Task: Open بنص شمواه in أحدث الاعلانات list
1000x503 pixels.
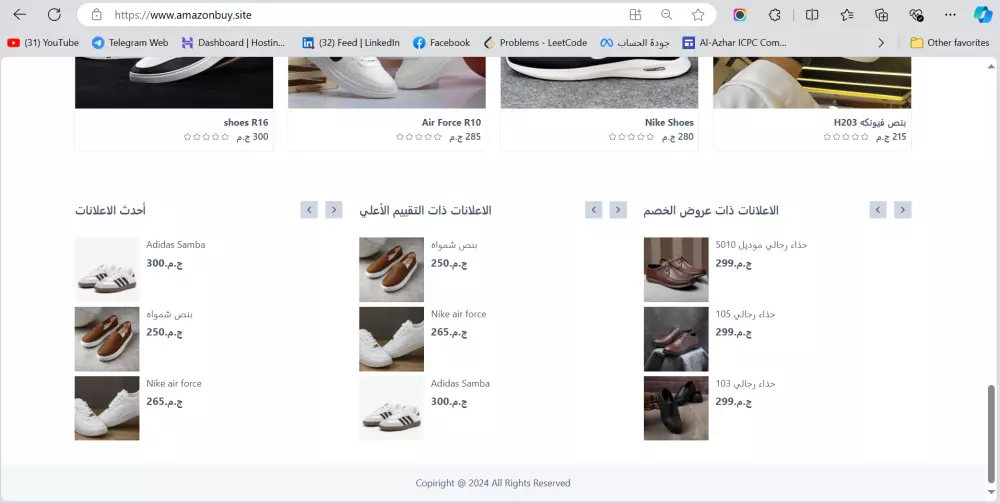Action: [170, 314]
